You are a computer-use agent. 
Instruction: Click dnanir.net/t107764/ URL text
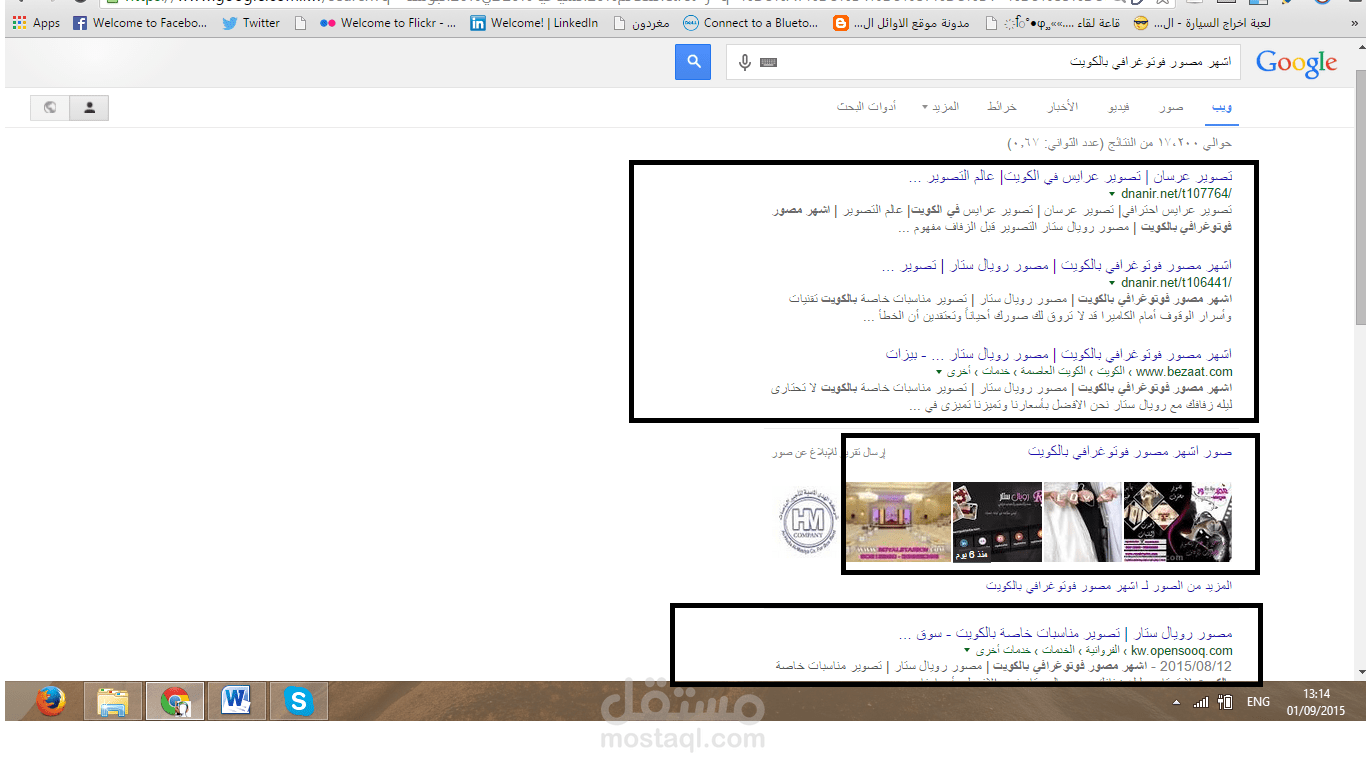1177,194
